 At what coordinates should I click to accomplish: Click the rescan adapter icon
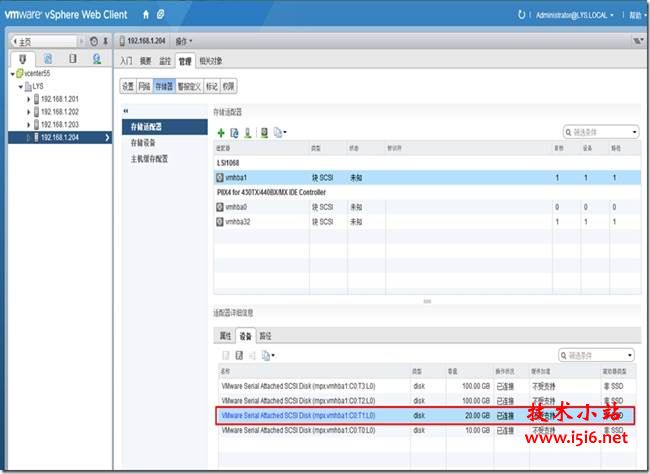pos(264,133)
